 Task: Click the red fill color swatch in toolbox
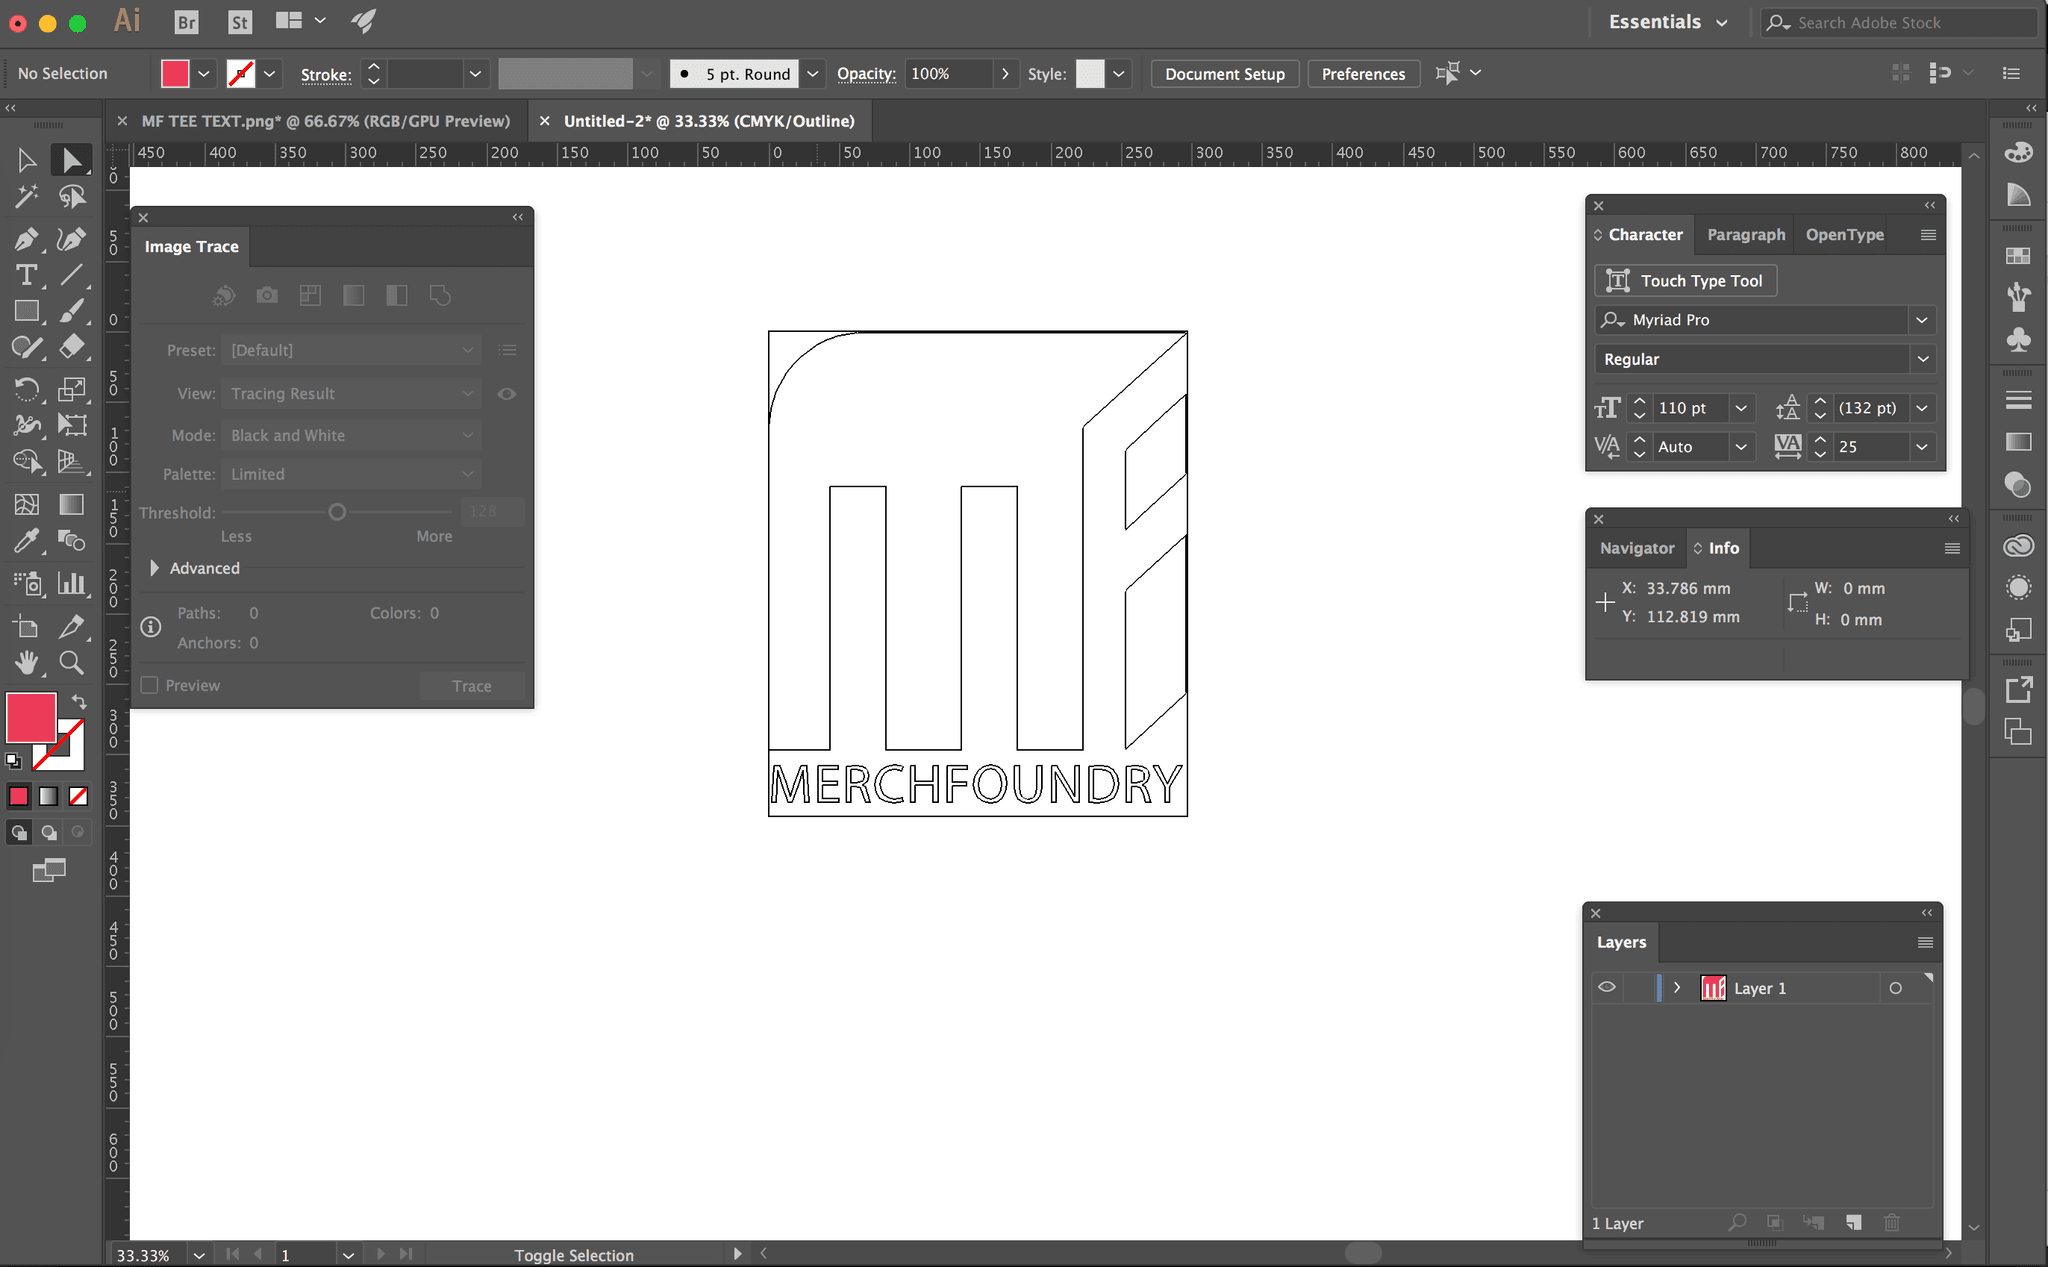pyautogui.click(x=31, y=717)
